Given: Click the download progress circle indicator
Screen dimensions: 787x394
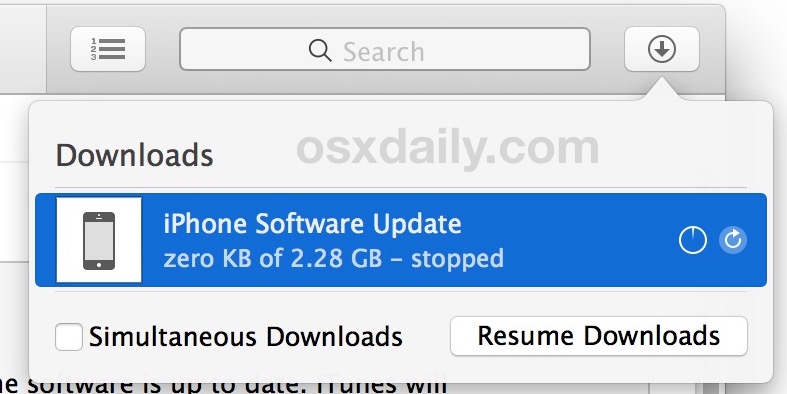Looking at the screenshot, I should (693, 240).
